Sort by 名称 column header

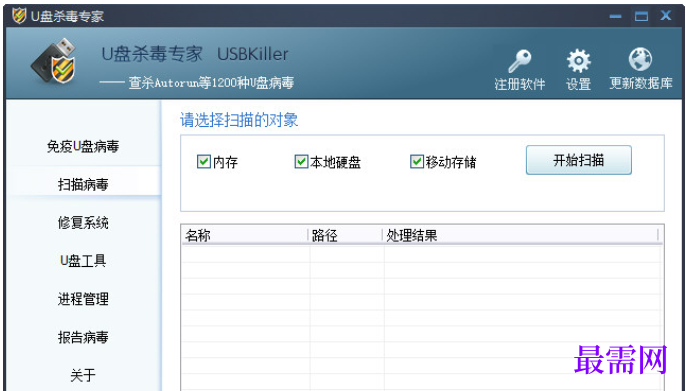coord(245,236)
